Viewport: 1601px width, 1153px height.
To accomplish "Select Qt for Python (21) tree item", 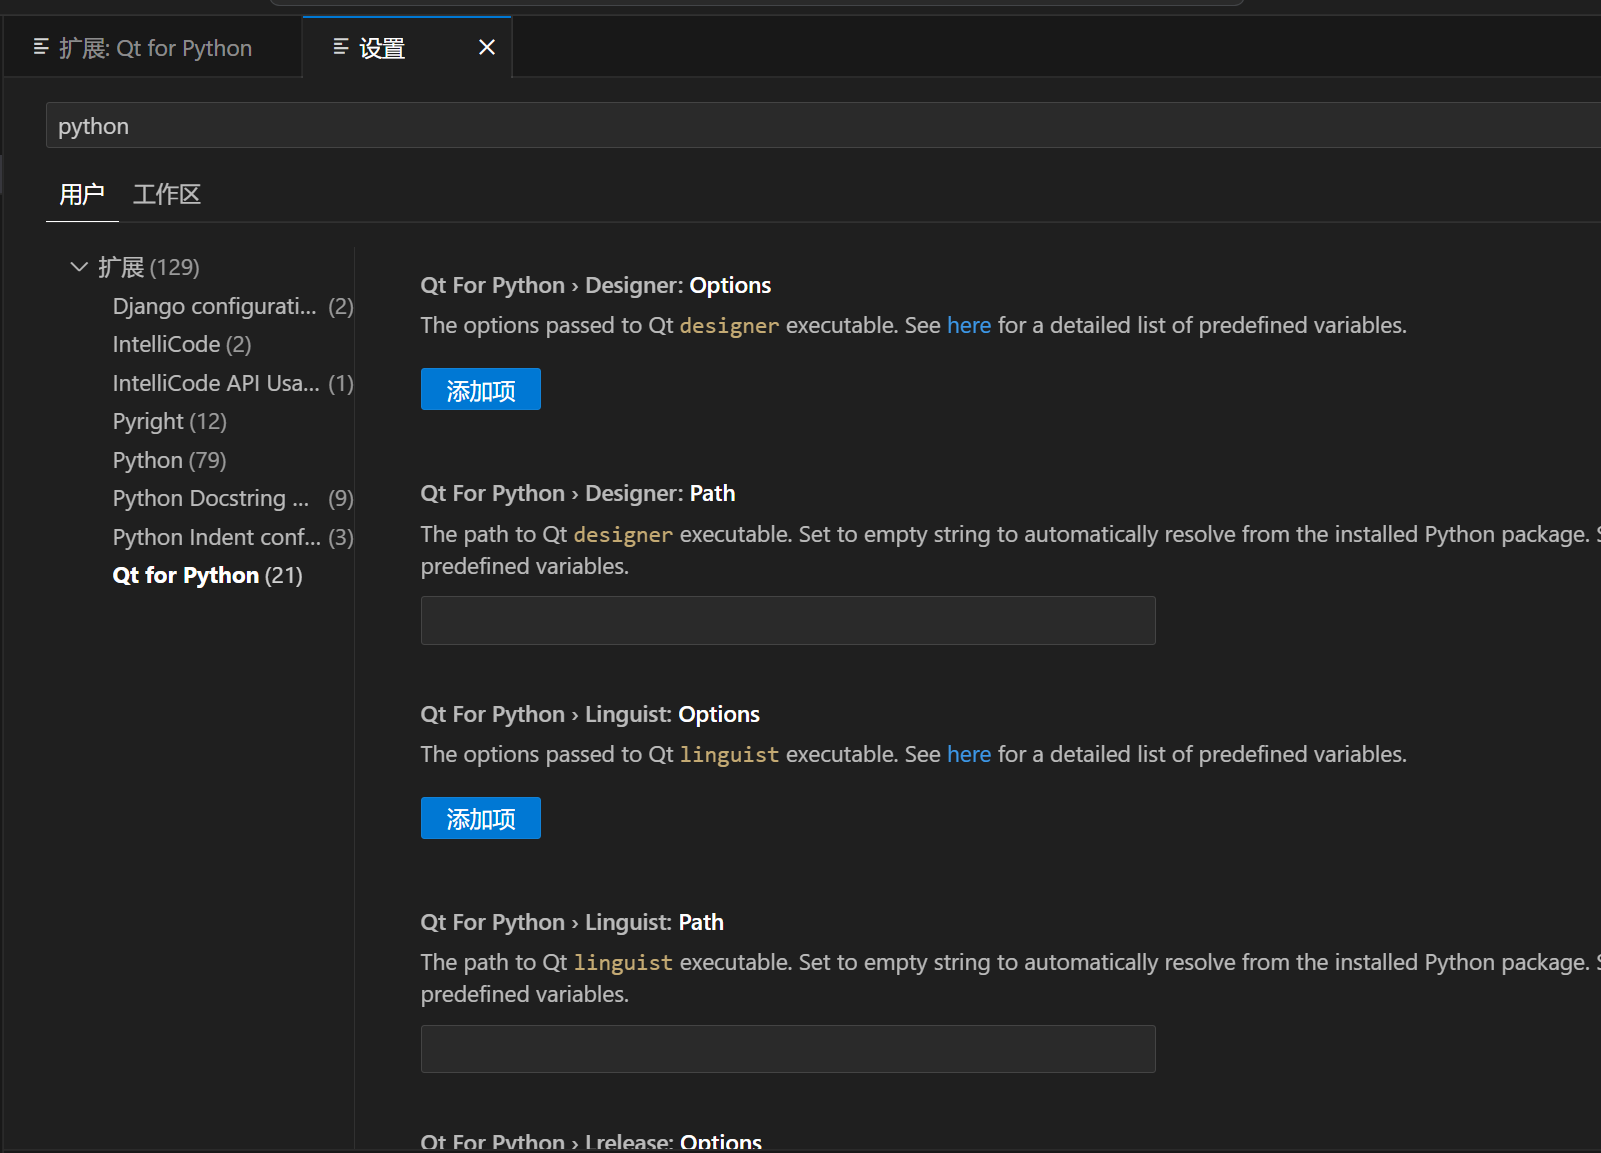I will [x=207, y=575].
